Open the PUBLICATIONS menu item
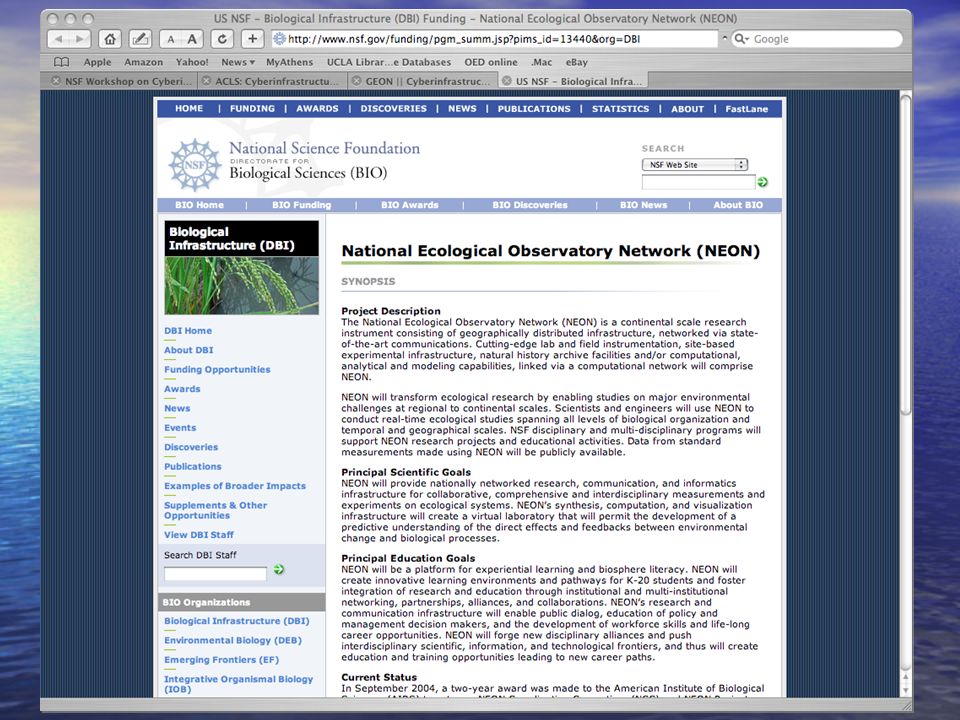 (x=534, y=108)
